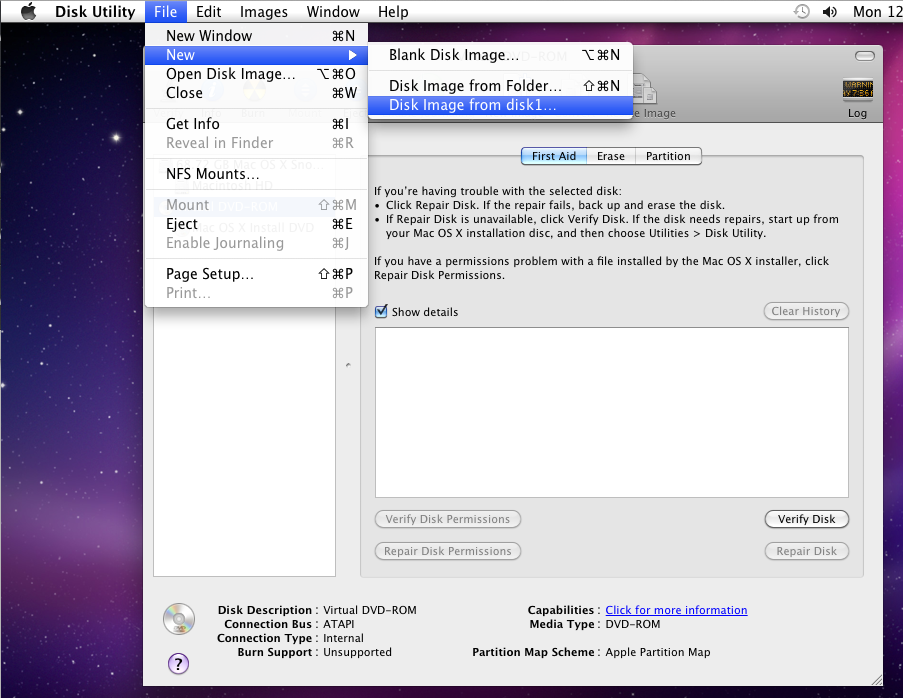
Task: Open the Images menu
Action: 264,12
